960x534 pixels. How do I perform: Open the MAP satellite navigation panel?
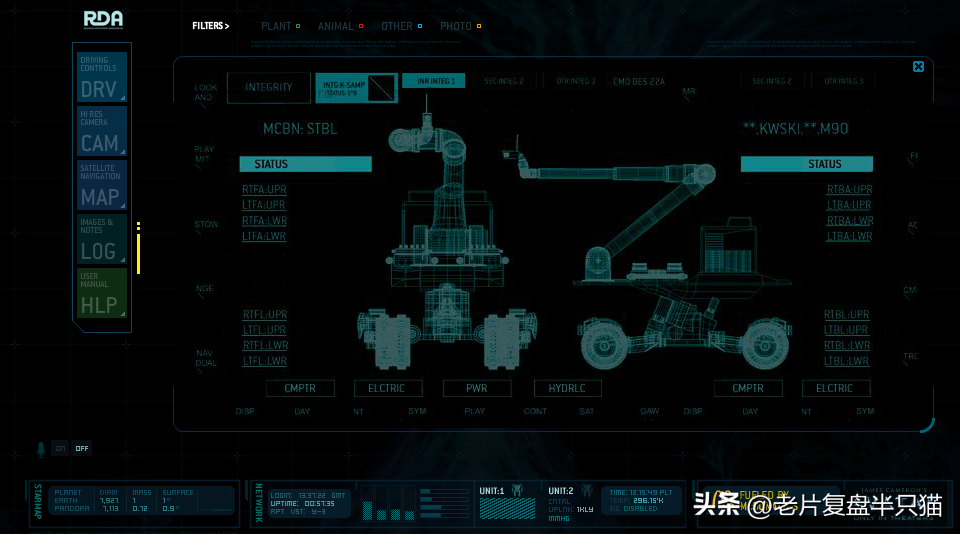click(x=102, y=187)
